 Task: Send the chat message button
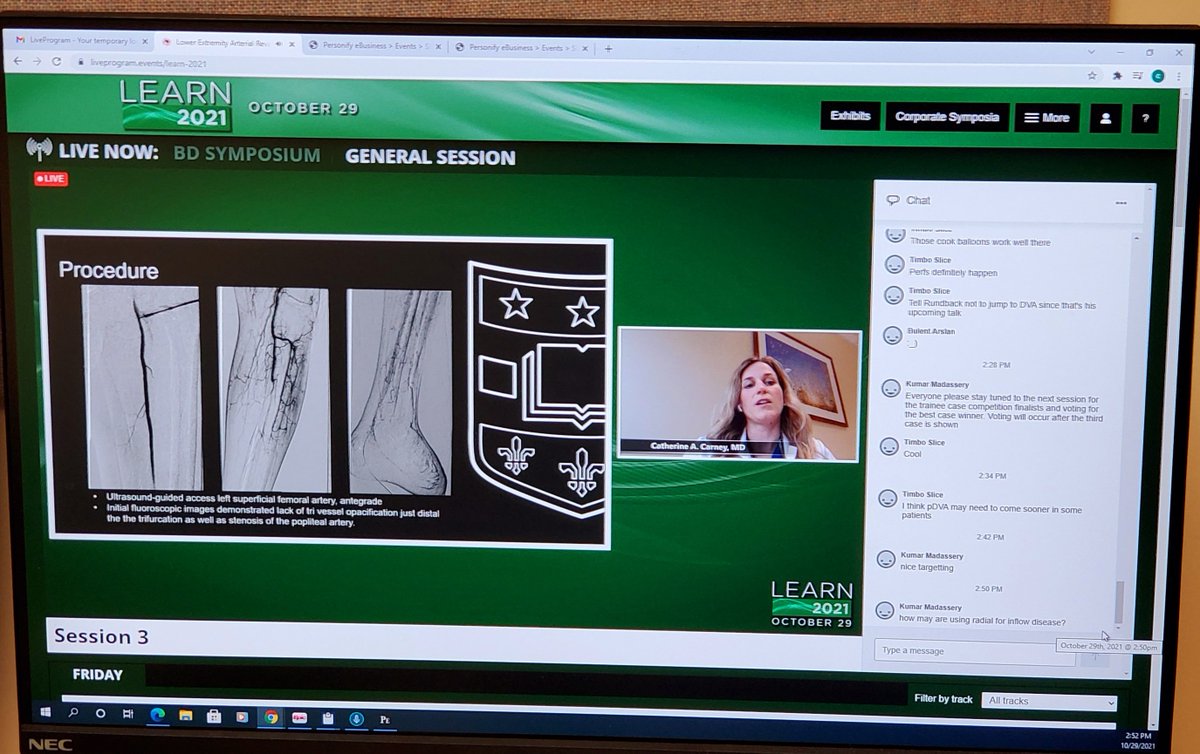(x=1095, y=656)
